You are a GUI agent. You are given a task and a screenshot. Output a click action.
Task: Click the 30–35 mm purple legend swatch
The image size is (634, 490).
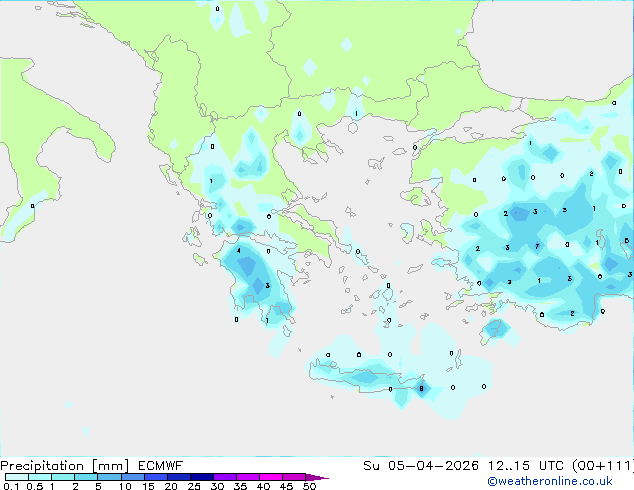(225, 477)
